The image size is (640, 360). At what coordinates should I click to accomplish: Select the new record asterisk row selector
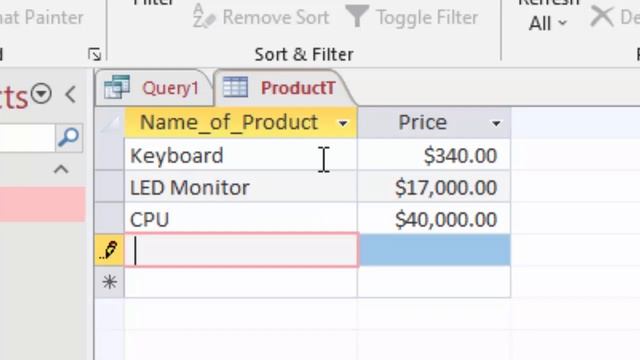point(109,282)
